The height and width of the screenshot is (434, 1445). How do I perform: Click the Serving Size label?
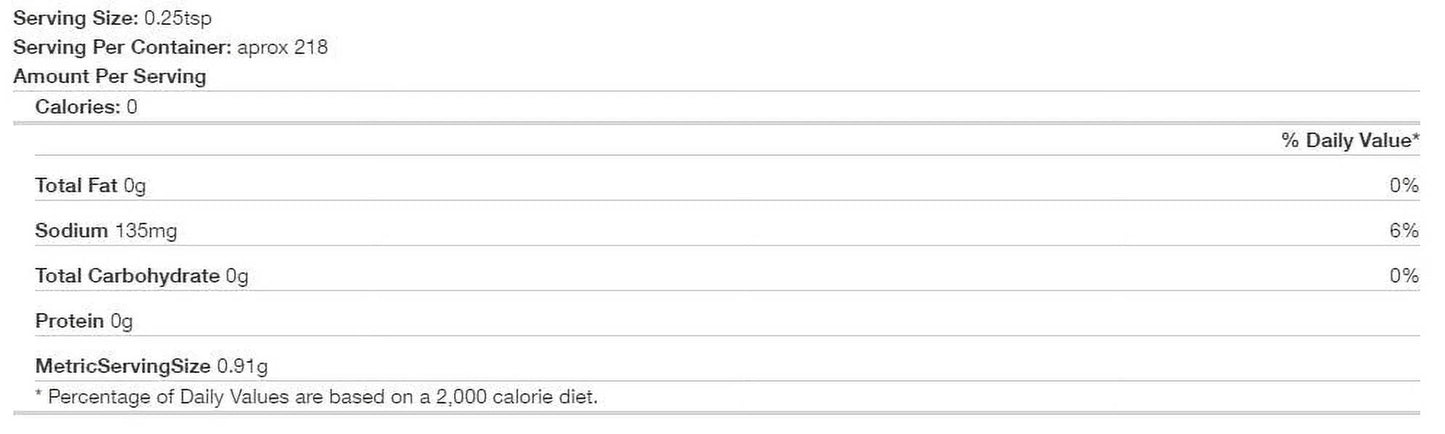pyautogui.click(x=75, y=18)
